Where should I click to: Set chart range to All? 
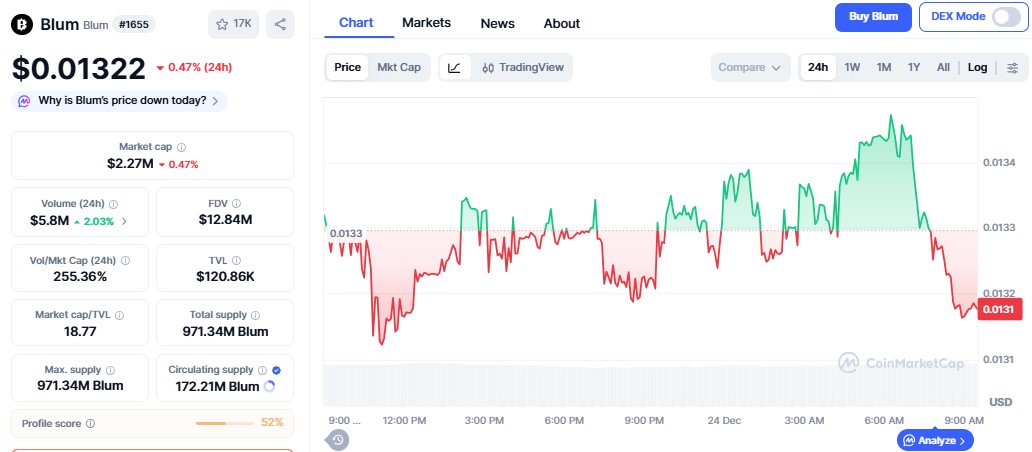[x=943, y=67]
